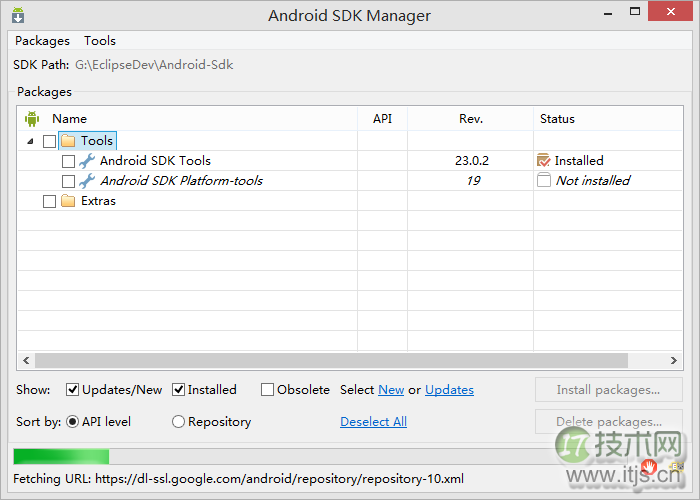Open the Tools menu
Image resolution: width=700 pixels, height=500 pixels.
(100, 41)
